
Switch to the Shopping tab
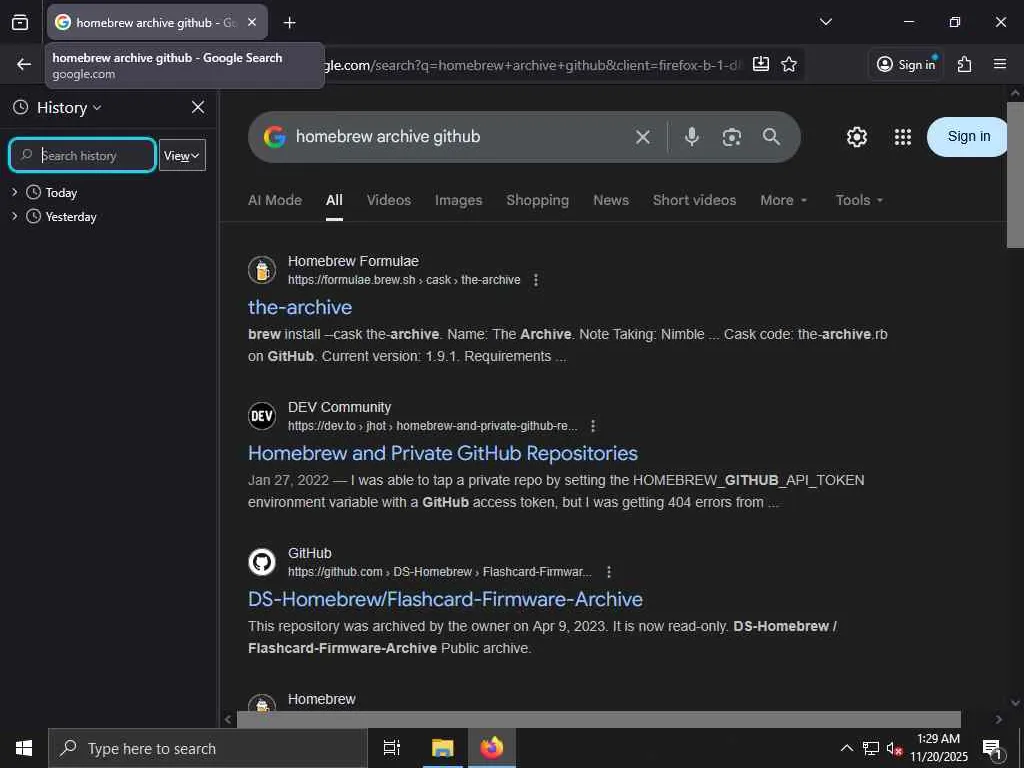coord(537,200)
